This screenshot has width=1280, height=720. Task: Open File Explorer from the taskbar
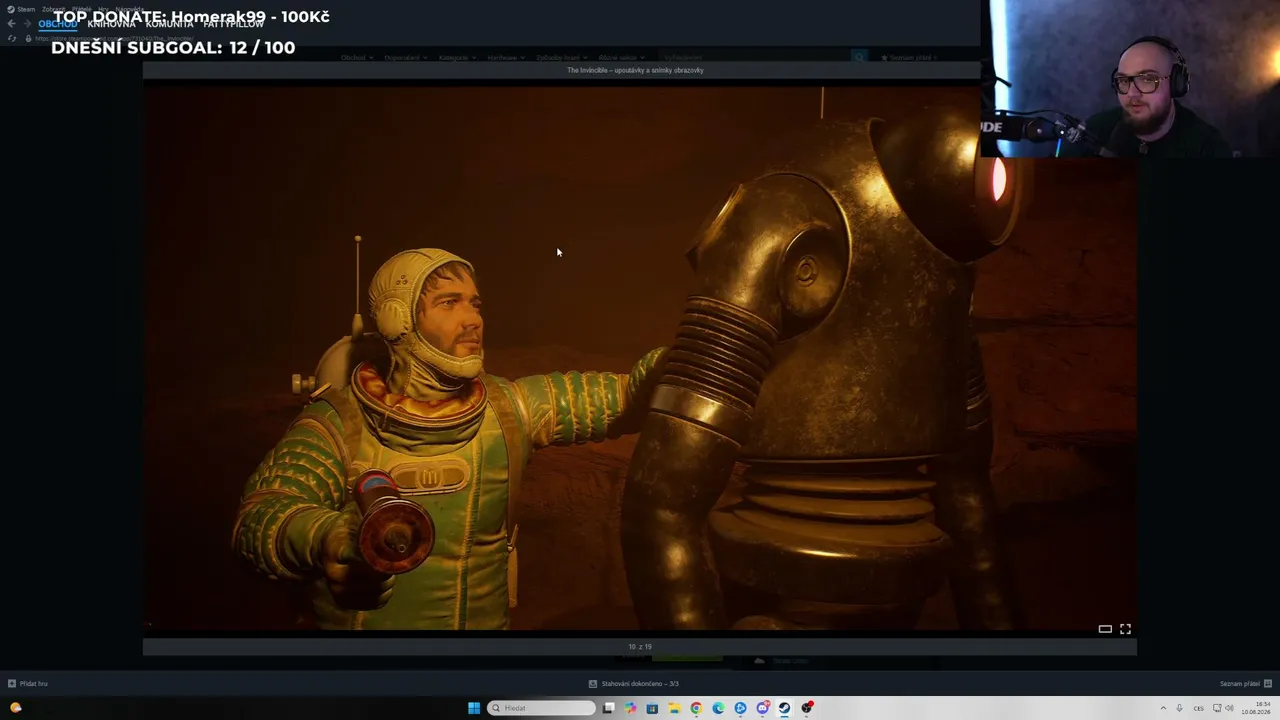coord(674,708)
